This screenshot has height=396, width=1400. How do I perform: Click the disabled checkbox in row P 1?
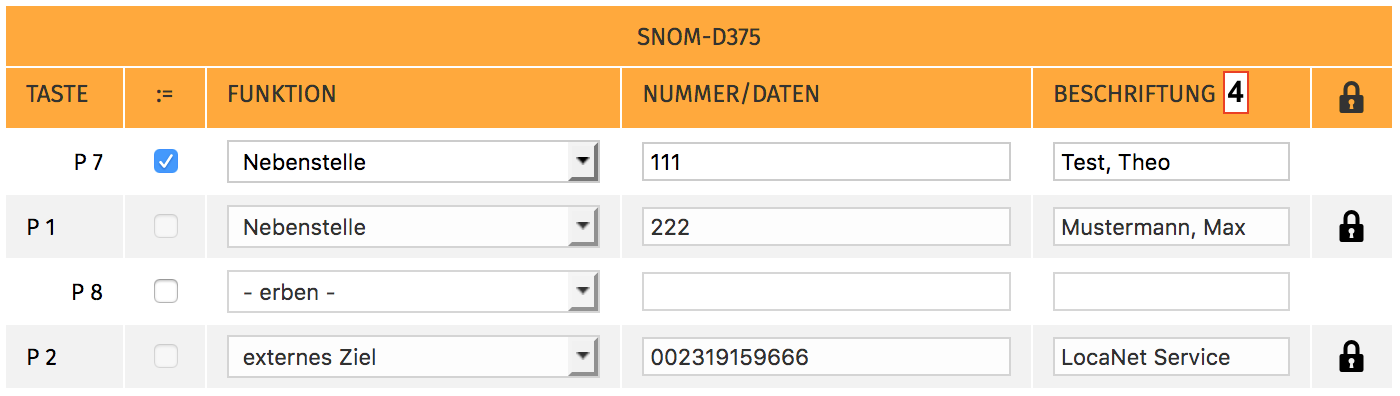166,226
